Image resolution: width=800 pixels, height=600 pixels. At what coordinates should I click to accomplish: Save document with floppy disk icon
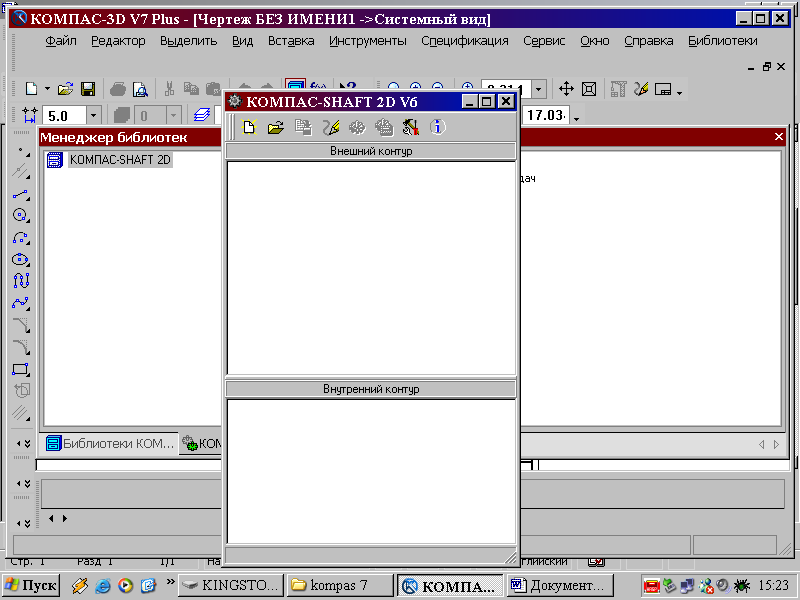click(88, 89)
